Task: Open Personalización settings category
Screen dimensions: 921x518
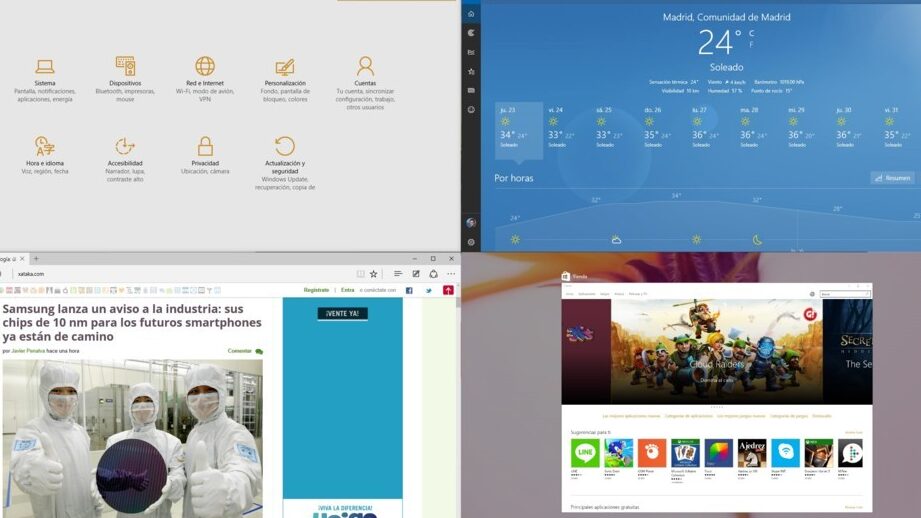Action: [x=285, y=80]
